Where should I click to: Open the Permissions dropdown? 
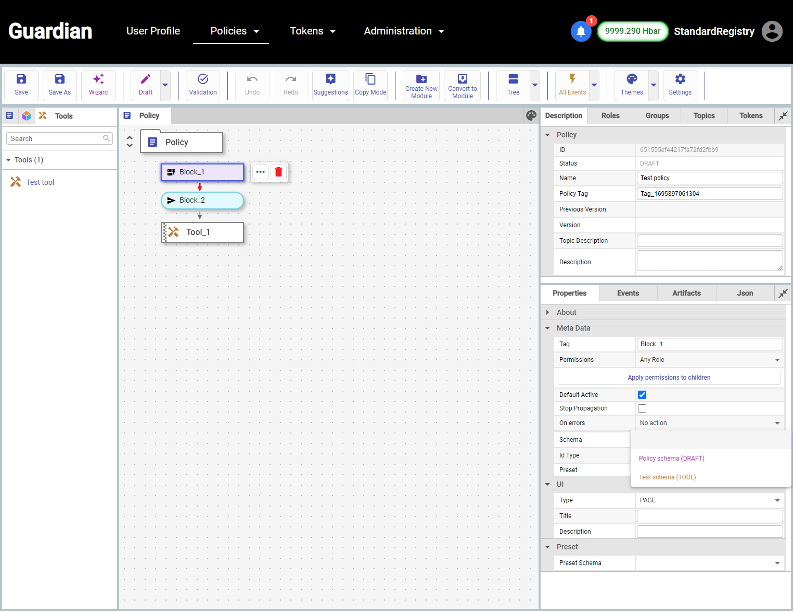(709, 360)
